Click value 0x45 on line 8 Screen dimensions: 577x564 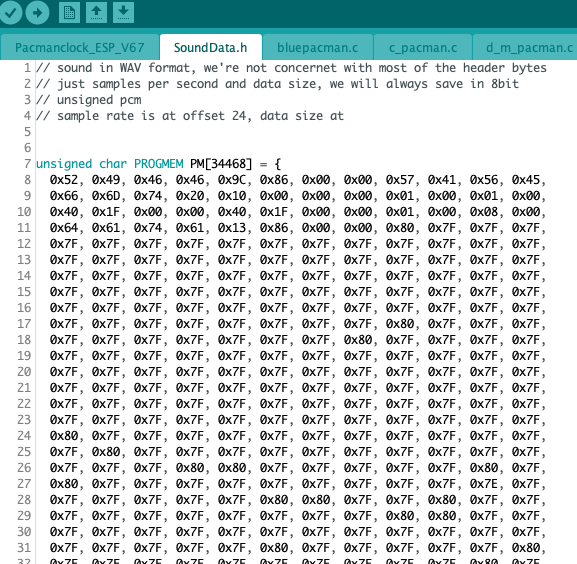(526, 180)
